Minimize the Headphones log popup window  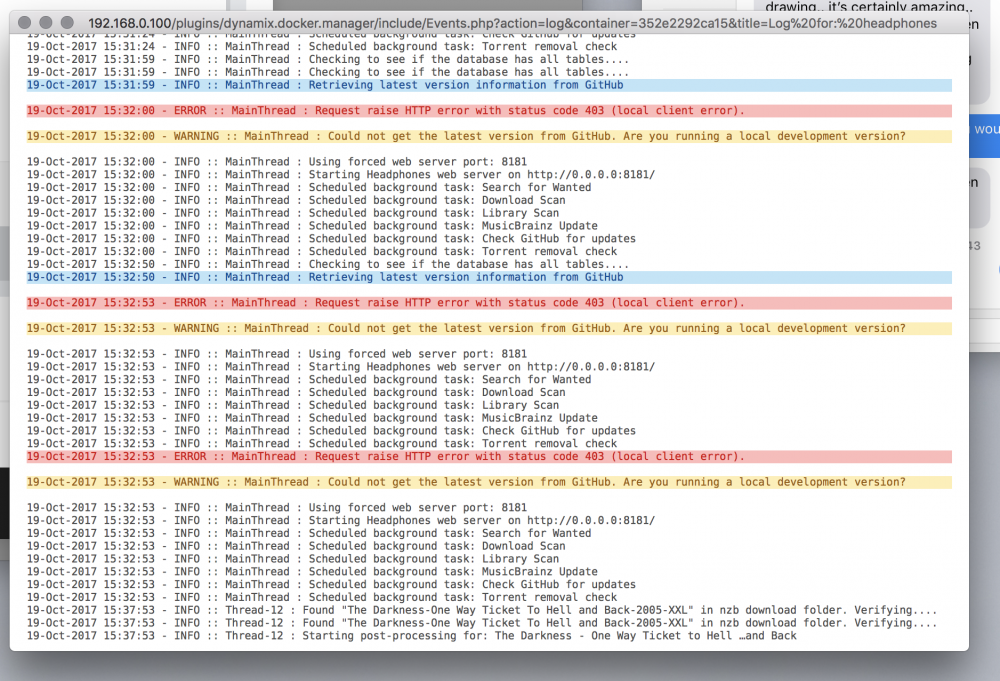(46, 23)
